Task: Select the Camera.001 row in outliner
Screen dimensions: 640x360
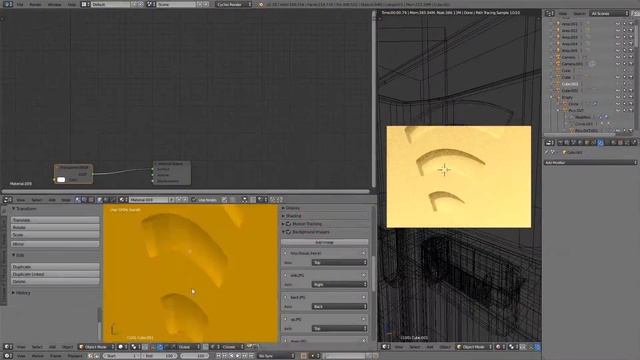Action: [571, 64]
